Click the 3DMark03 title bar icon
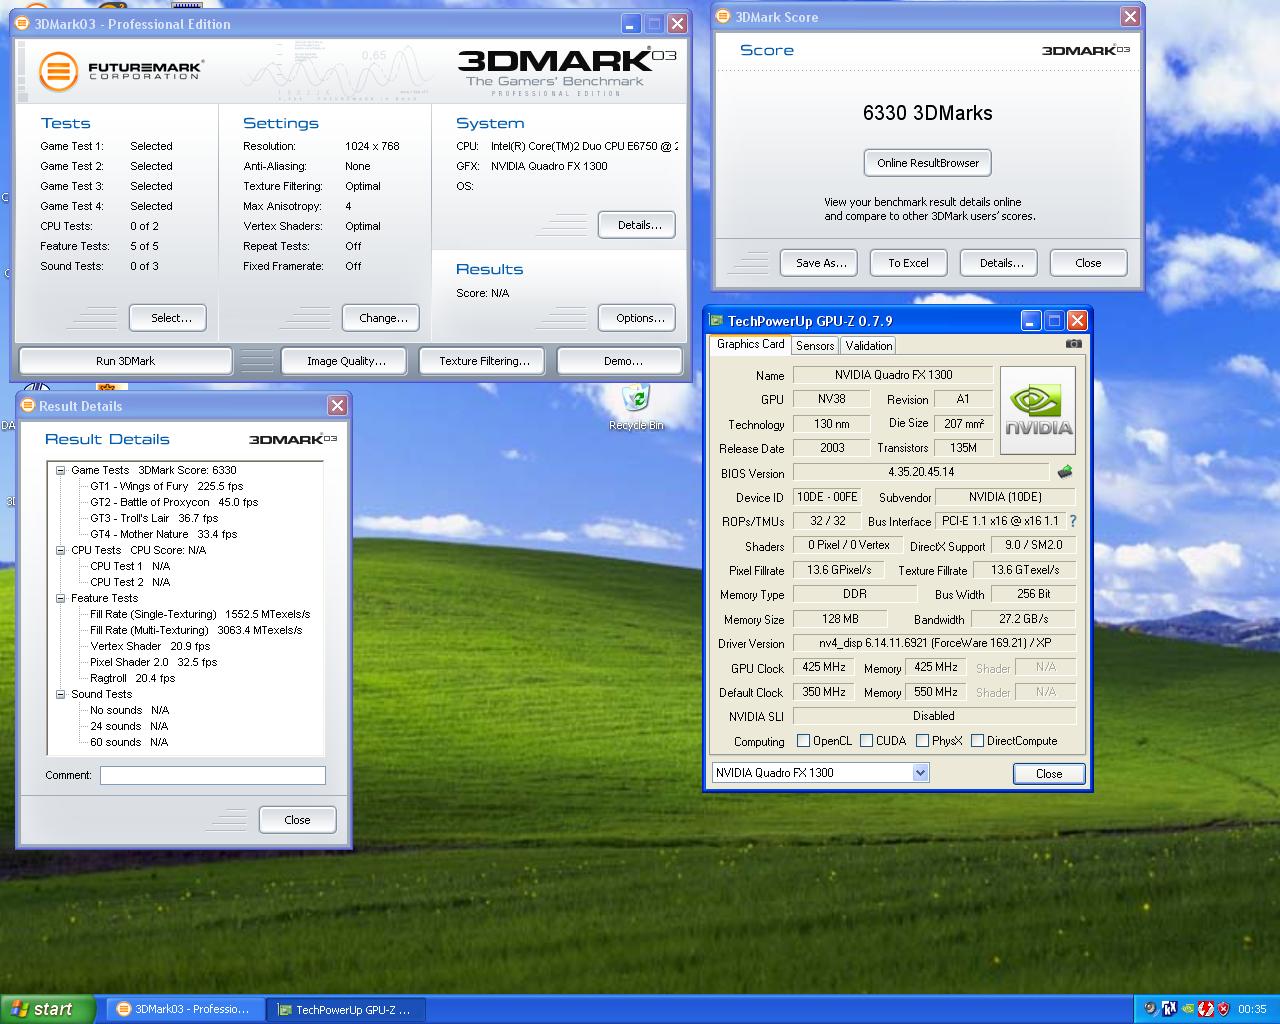1280x1024 pixels. click(x=23, y=24)
